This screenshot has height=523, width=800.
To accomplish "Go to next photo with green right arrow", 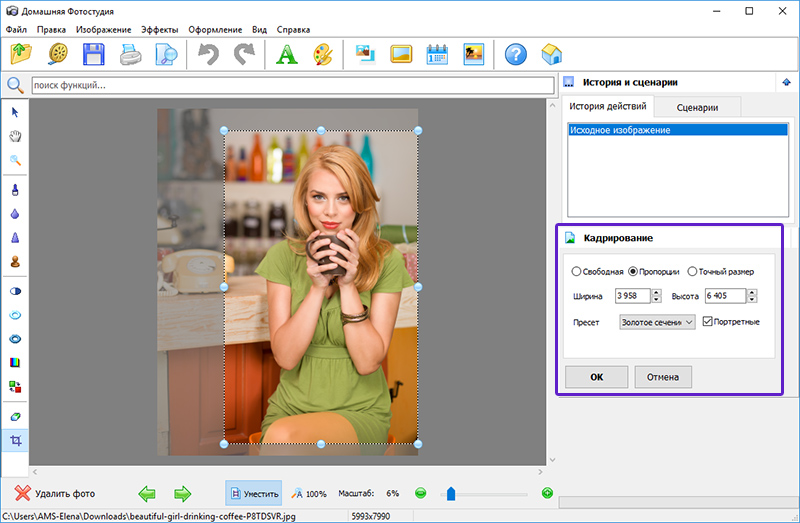I will (182, 493).
